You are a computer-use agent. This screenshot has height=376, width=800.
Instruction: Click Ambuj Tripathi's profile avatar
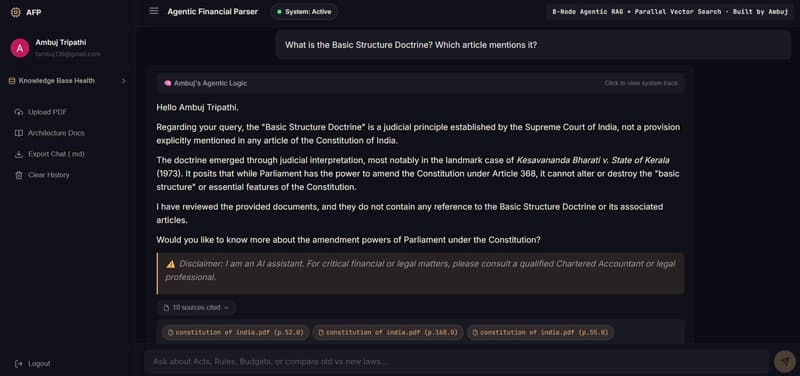[x=19, y=48]
